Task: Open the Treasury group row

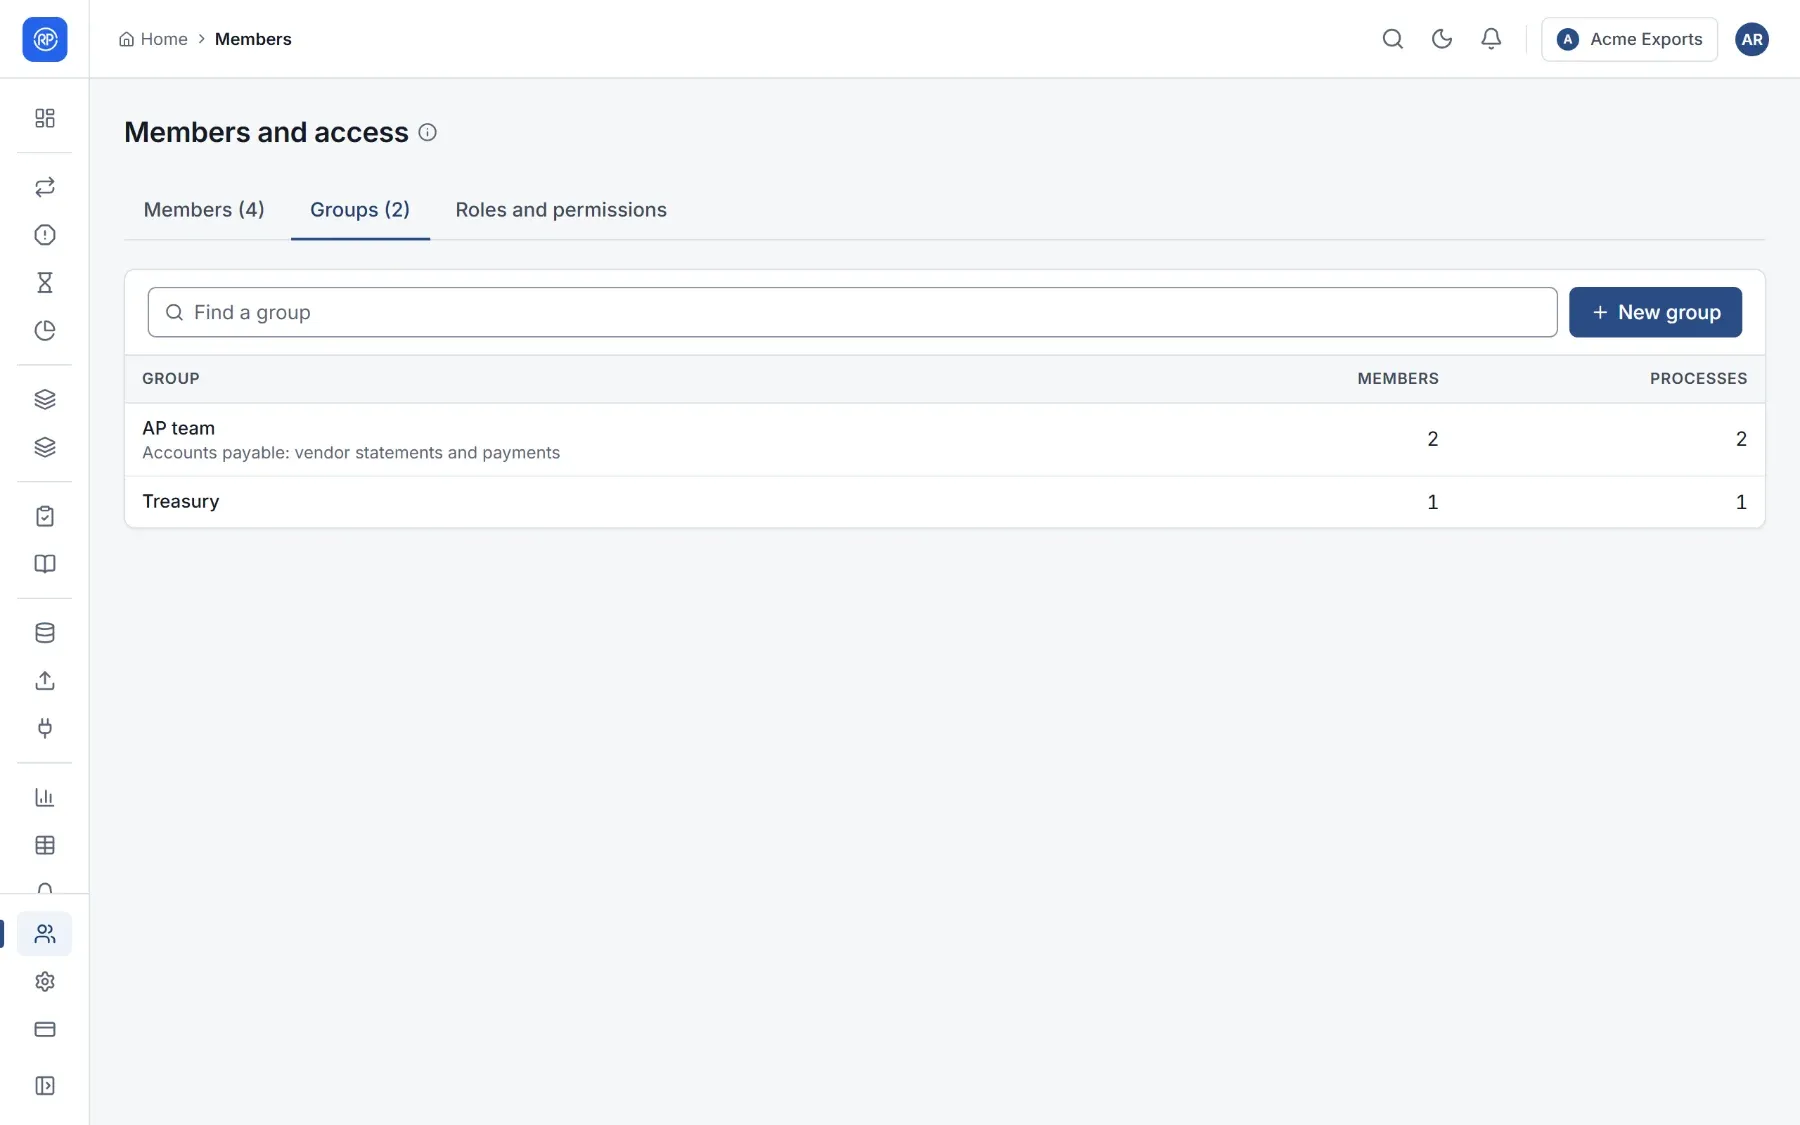Action: pyautogui.click(x=944, y=502)
